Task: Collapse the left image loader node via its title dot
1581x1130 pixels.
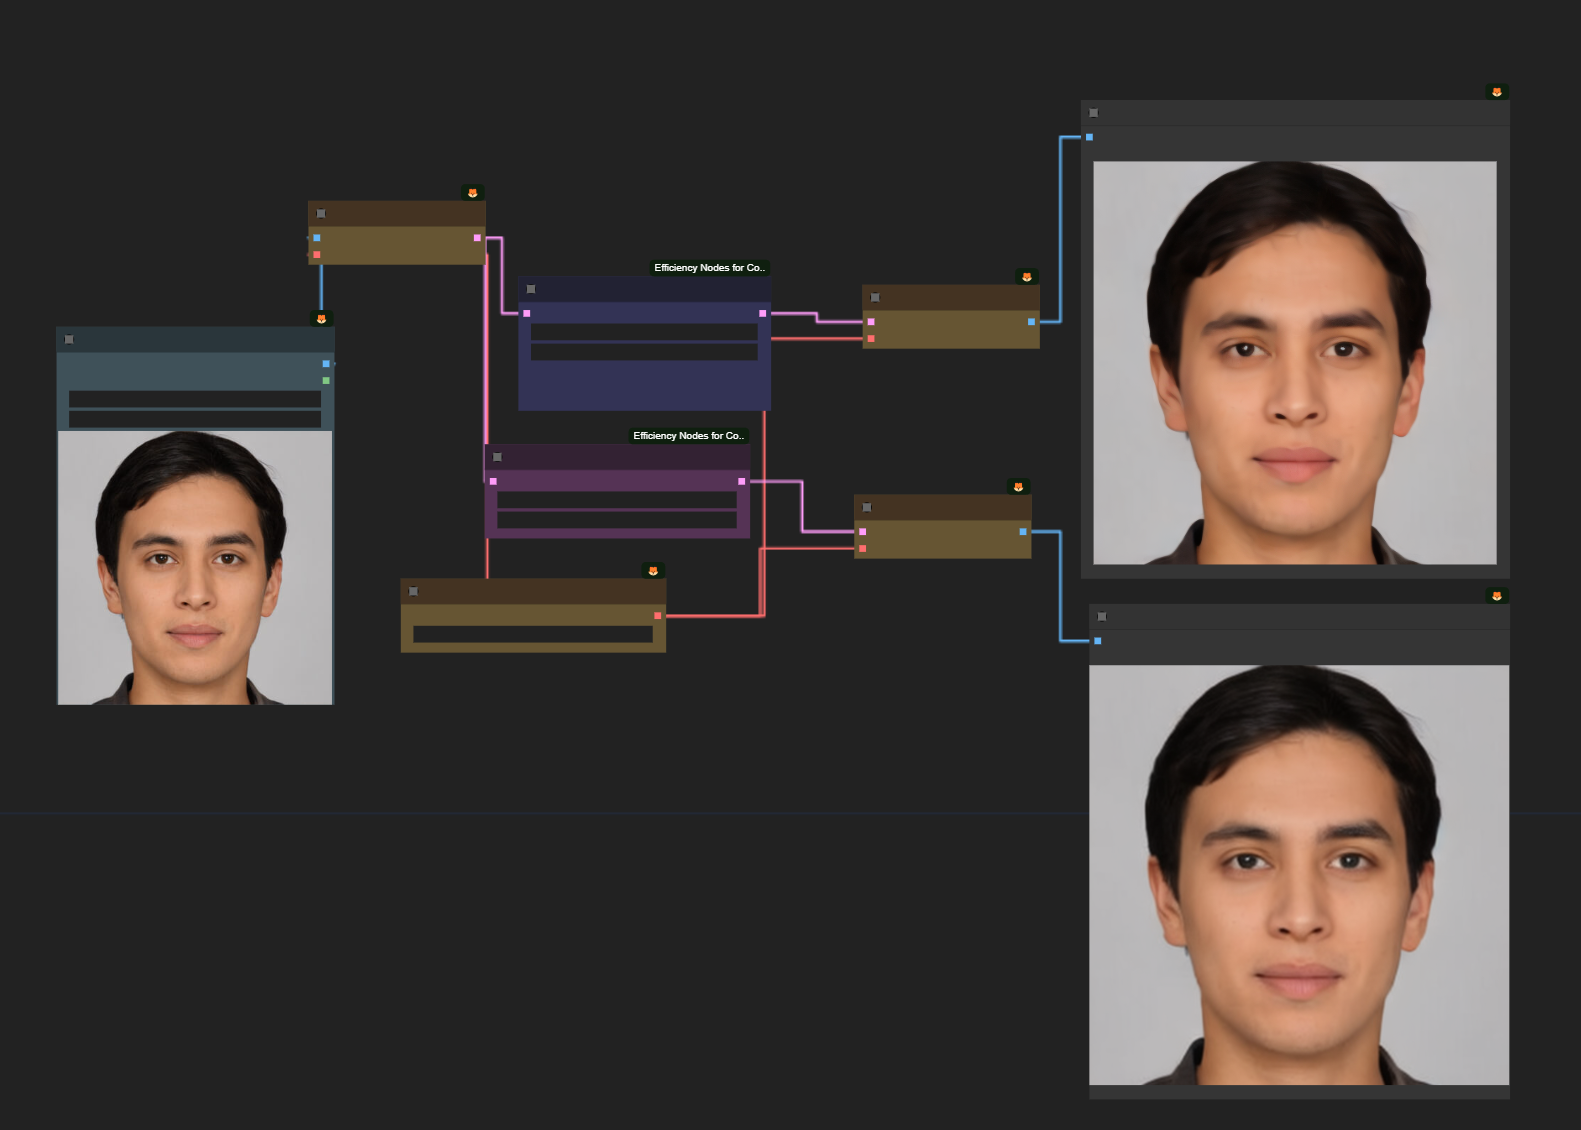Action: [69, 340]
